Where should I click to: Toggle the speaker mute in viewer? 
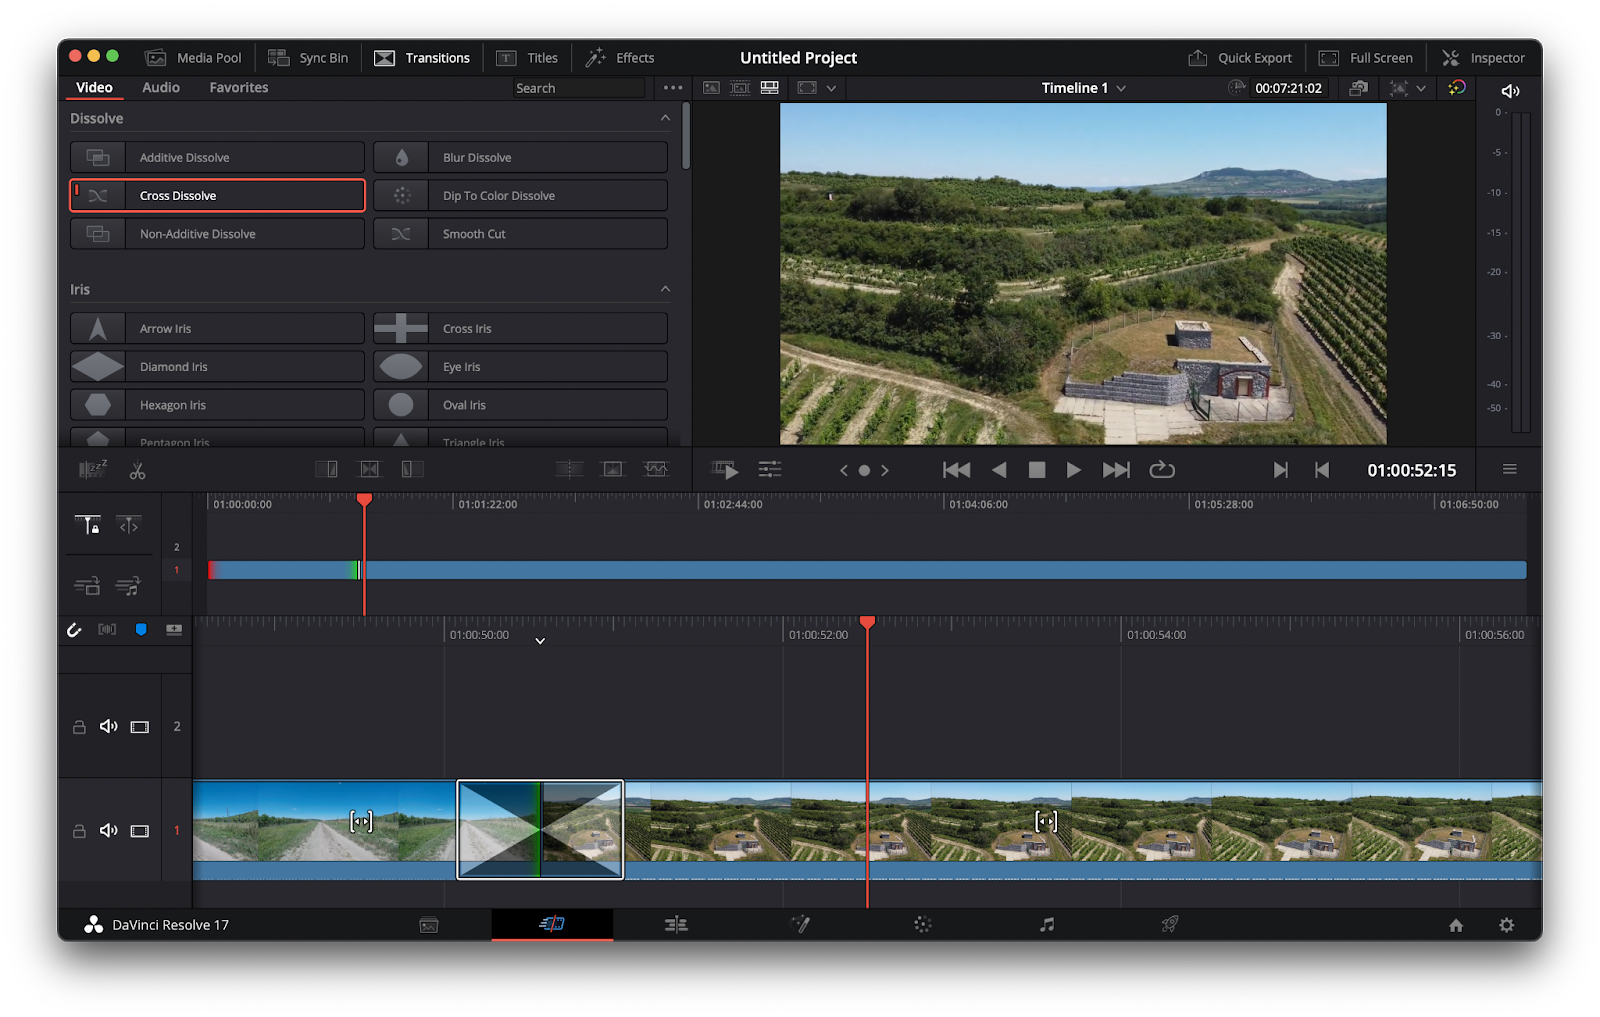[x=1510, y=91]
